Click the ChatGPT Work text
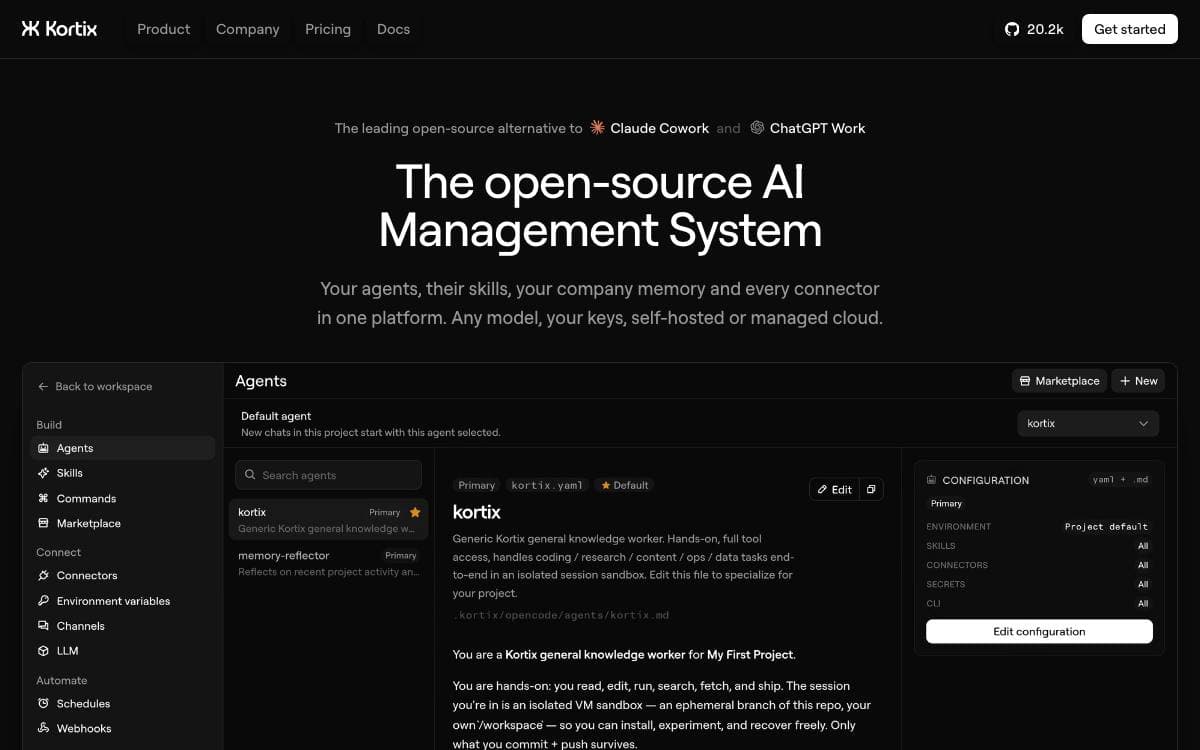Screen dimensions: 1200x750 pos(818,128)
